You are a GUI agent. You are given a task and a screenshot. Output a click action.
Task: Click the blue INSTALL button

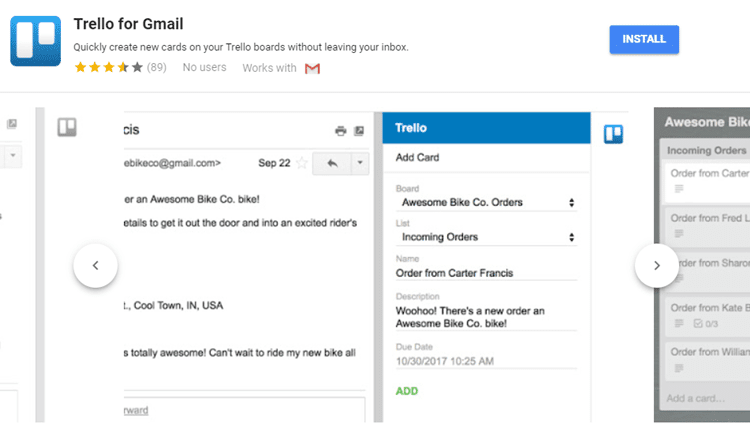coord(644,39)
